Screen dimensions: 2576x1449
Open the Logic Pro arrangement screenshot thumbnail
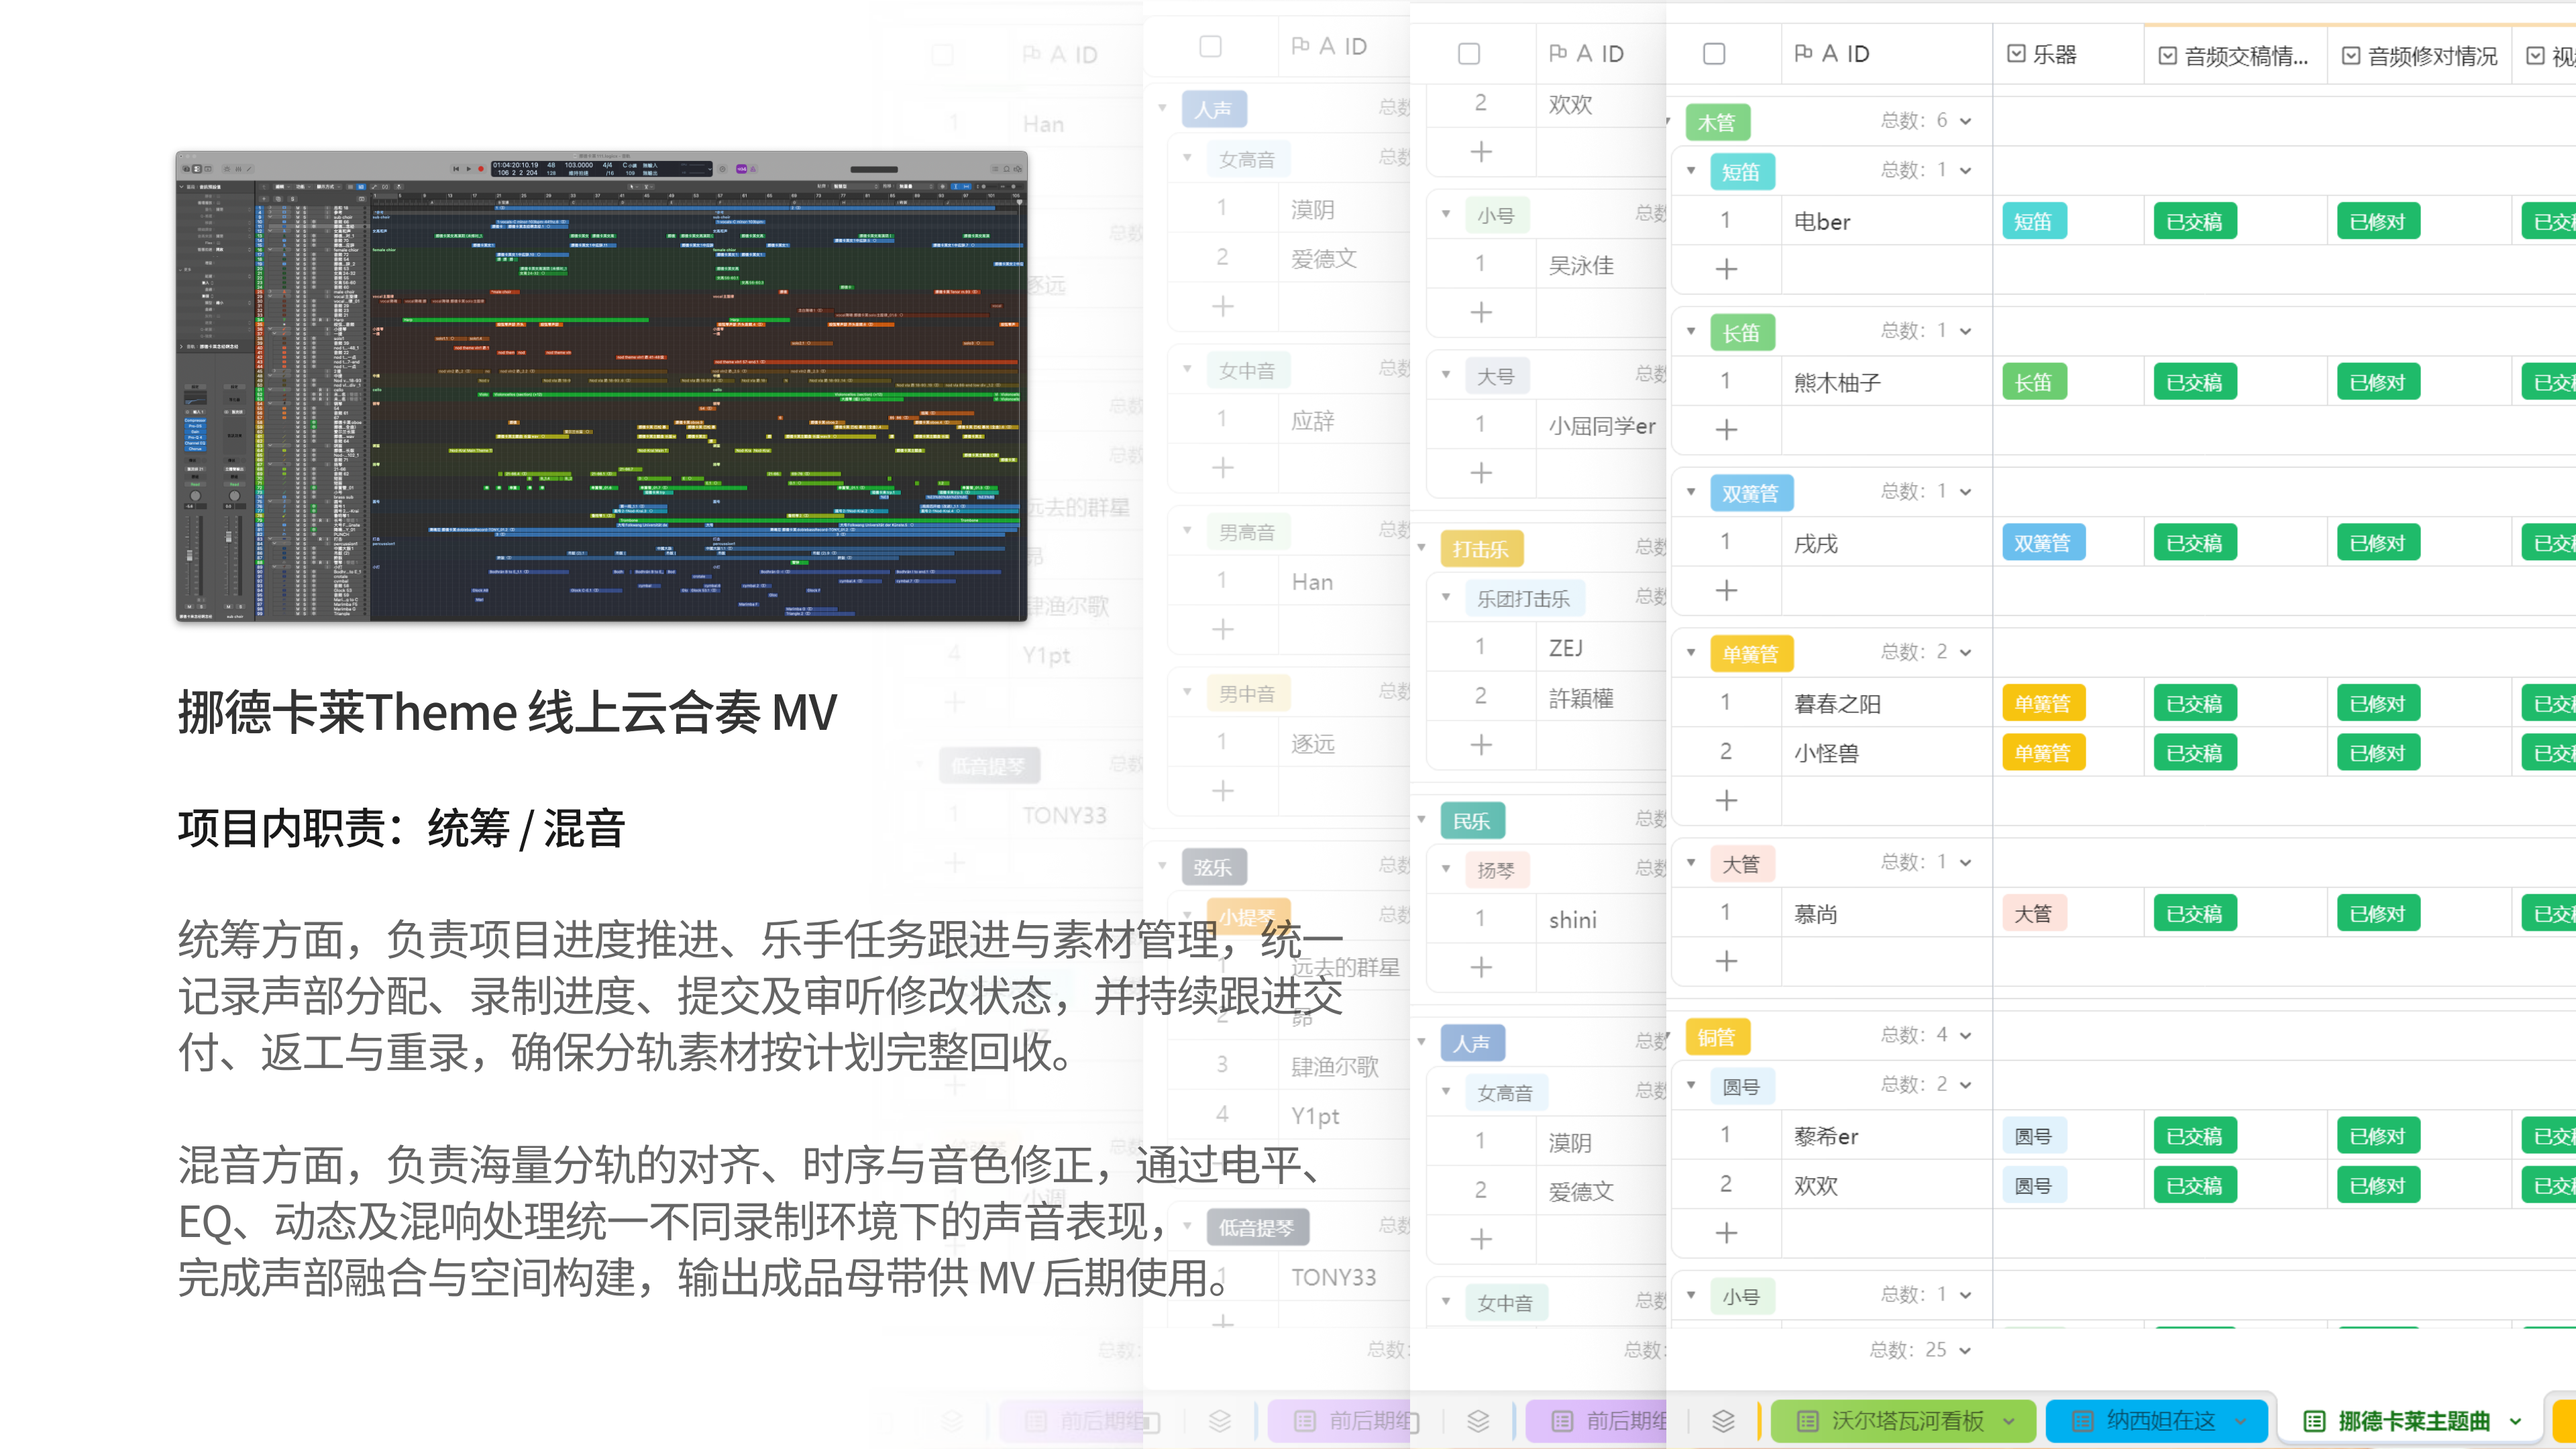pos(601,386)
